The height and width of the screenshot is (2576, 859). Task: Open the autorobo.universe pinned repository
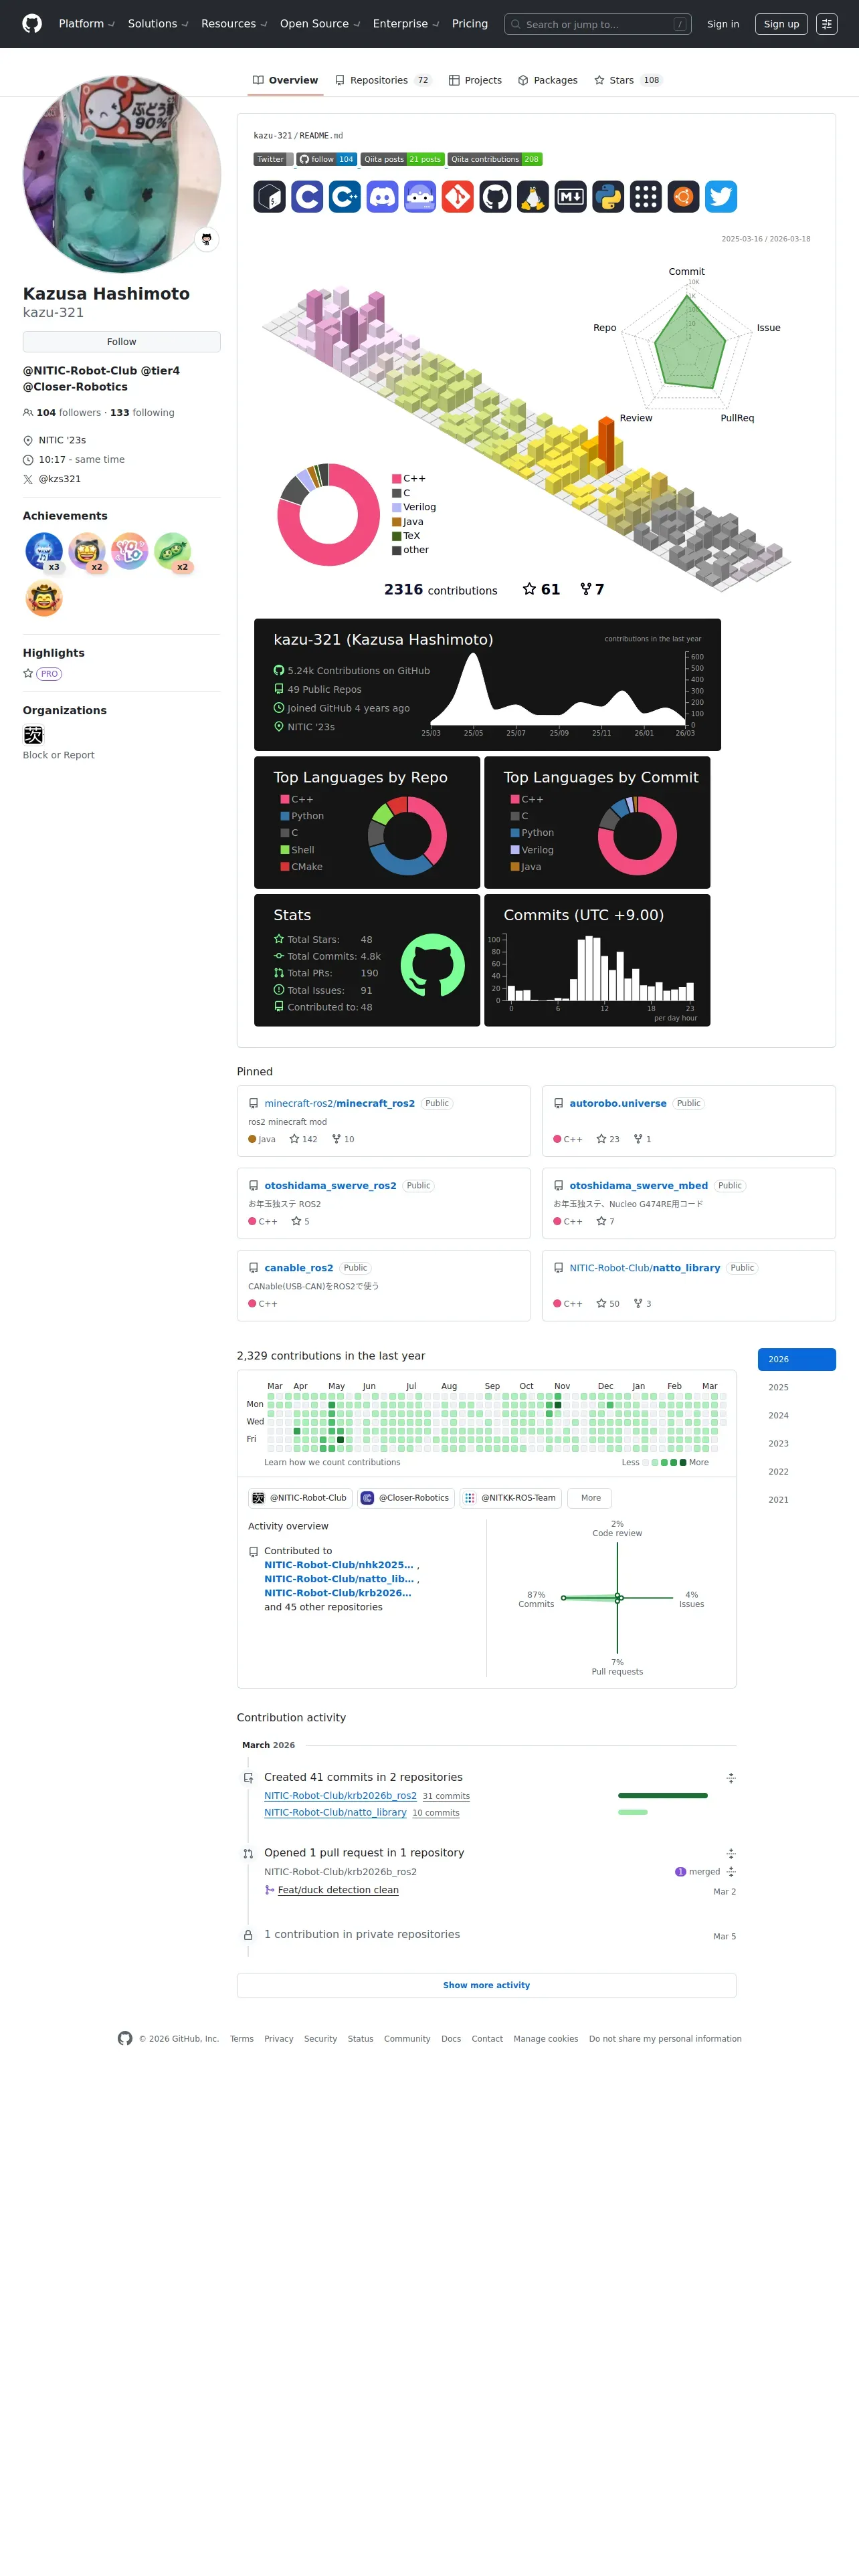pyautogui.click(x=618, y=1103)
